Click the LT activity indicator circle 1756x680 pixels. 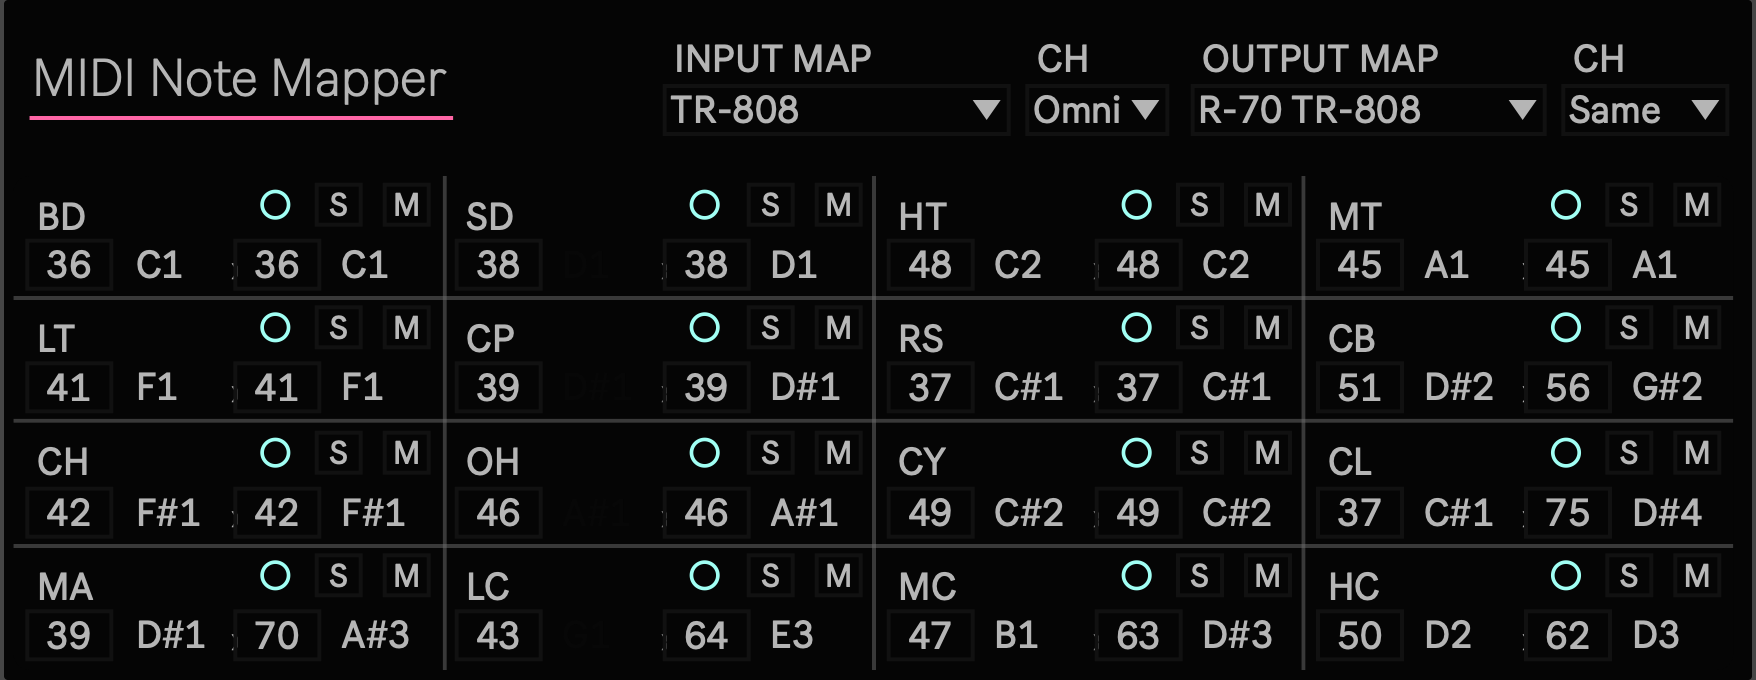pos(275,327)
